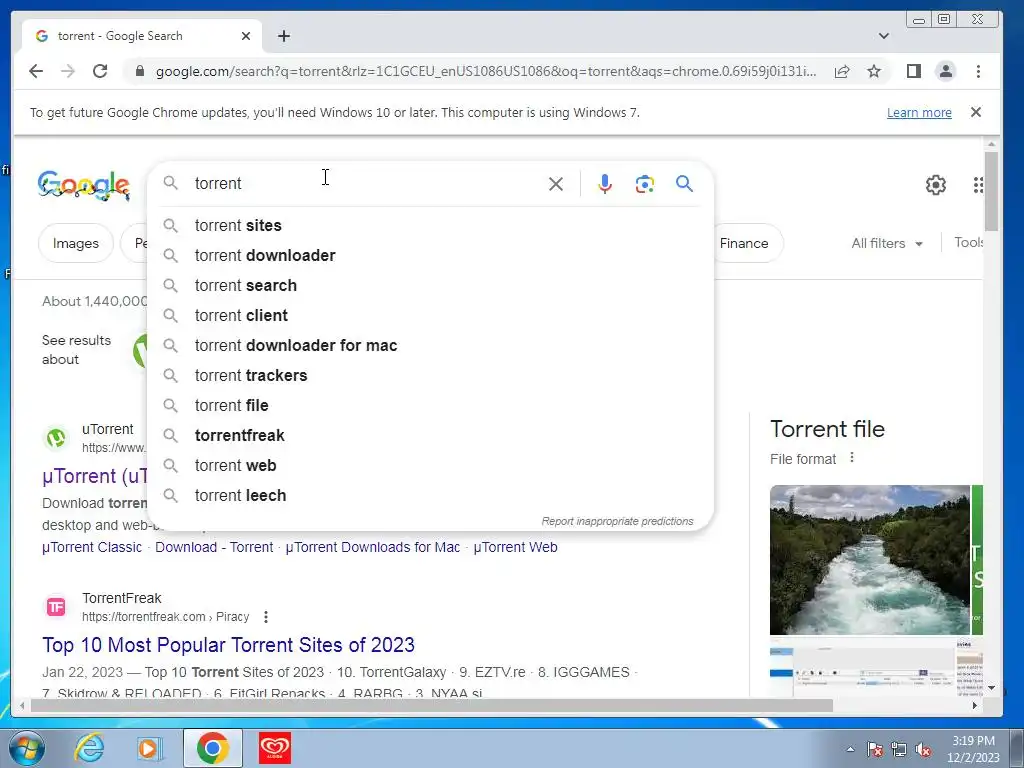Select suggestion torrent downloader
The width and height of the screenshot is (1024, 768).
[x=430, y=255]
